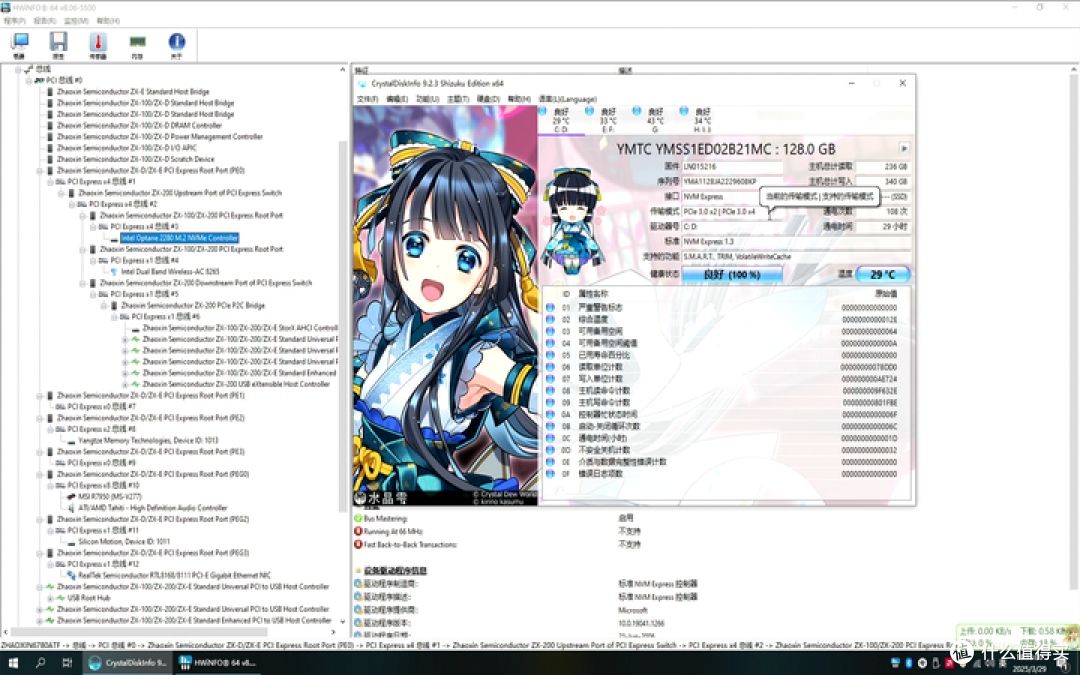
Task: Click the USB Root Hub green icon
Action: [61, 598]
